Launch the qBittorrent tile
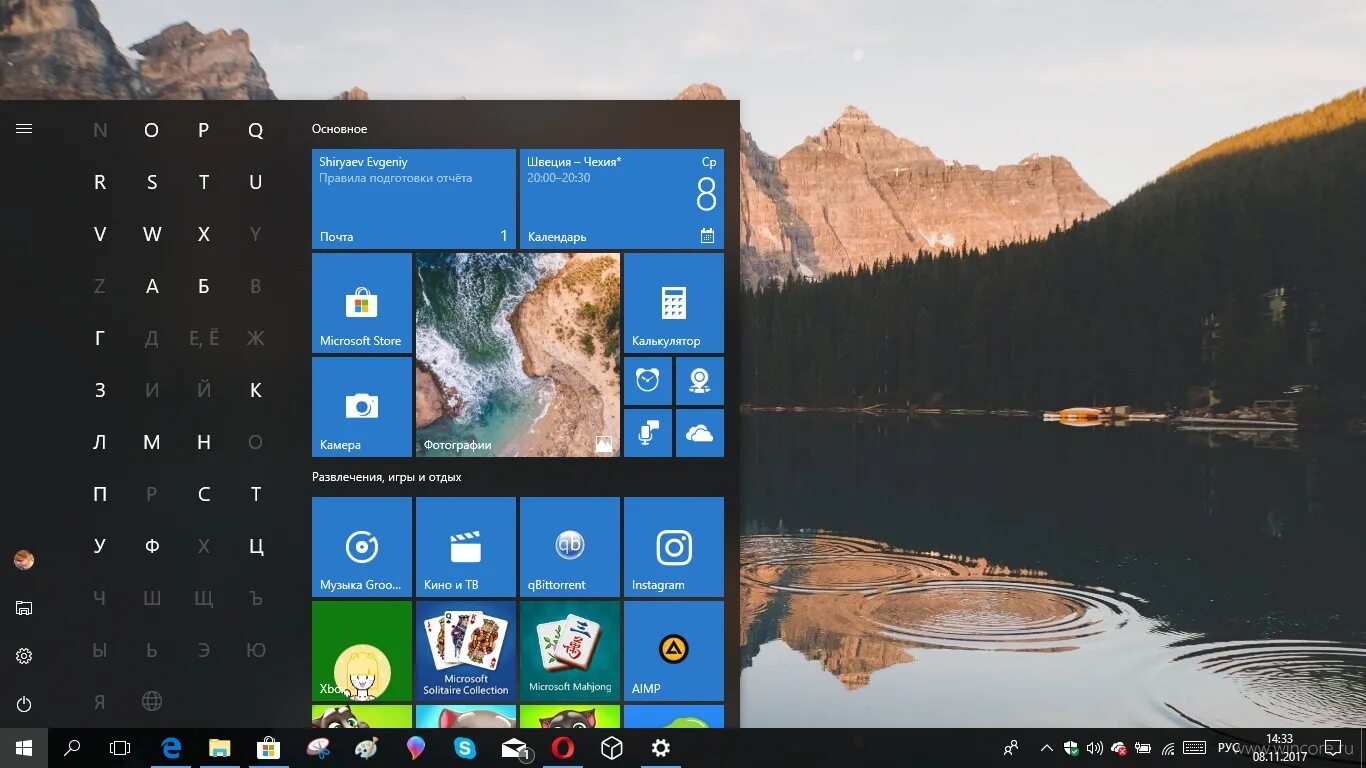1366x768 pixels. (x=569, y=546)
